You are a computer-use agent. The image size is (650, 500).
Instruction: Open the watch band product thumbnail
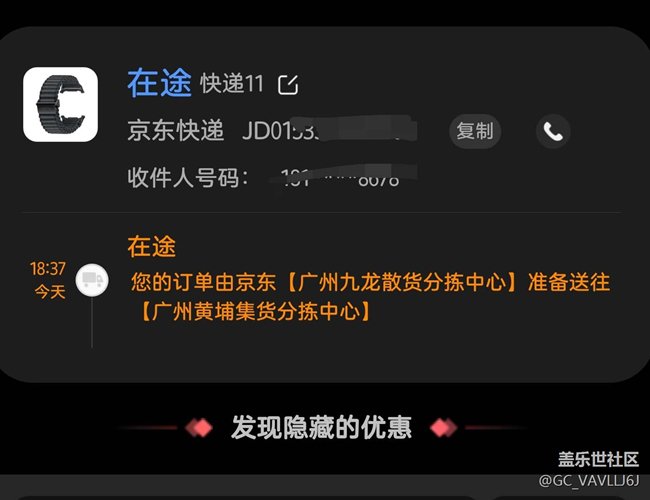click(61, 104)
